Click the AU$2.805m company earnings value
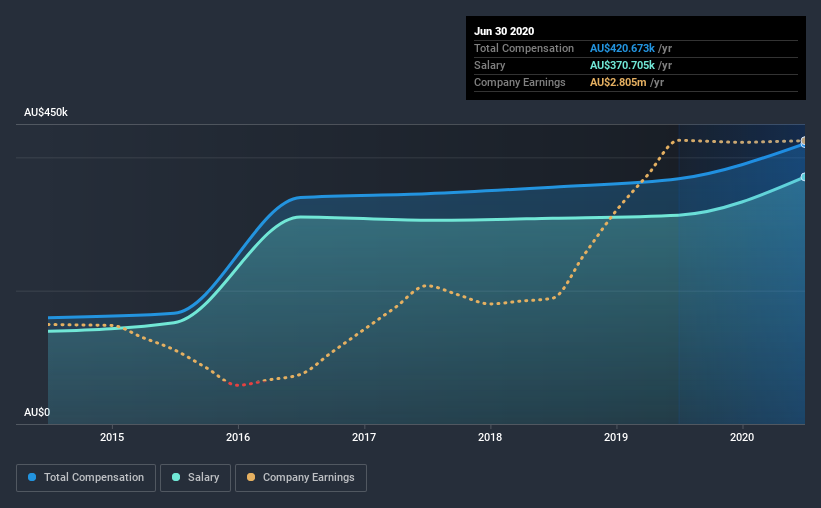Screen dimensions: 821x508 (618, 82)
